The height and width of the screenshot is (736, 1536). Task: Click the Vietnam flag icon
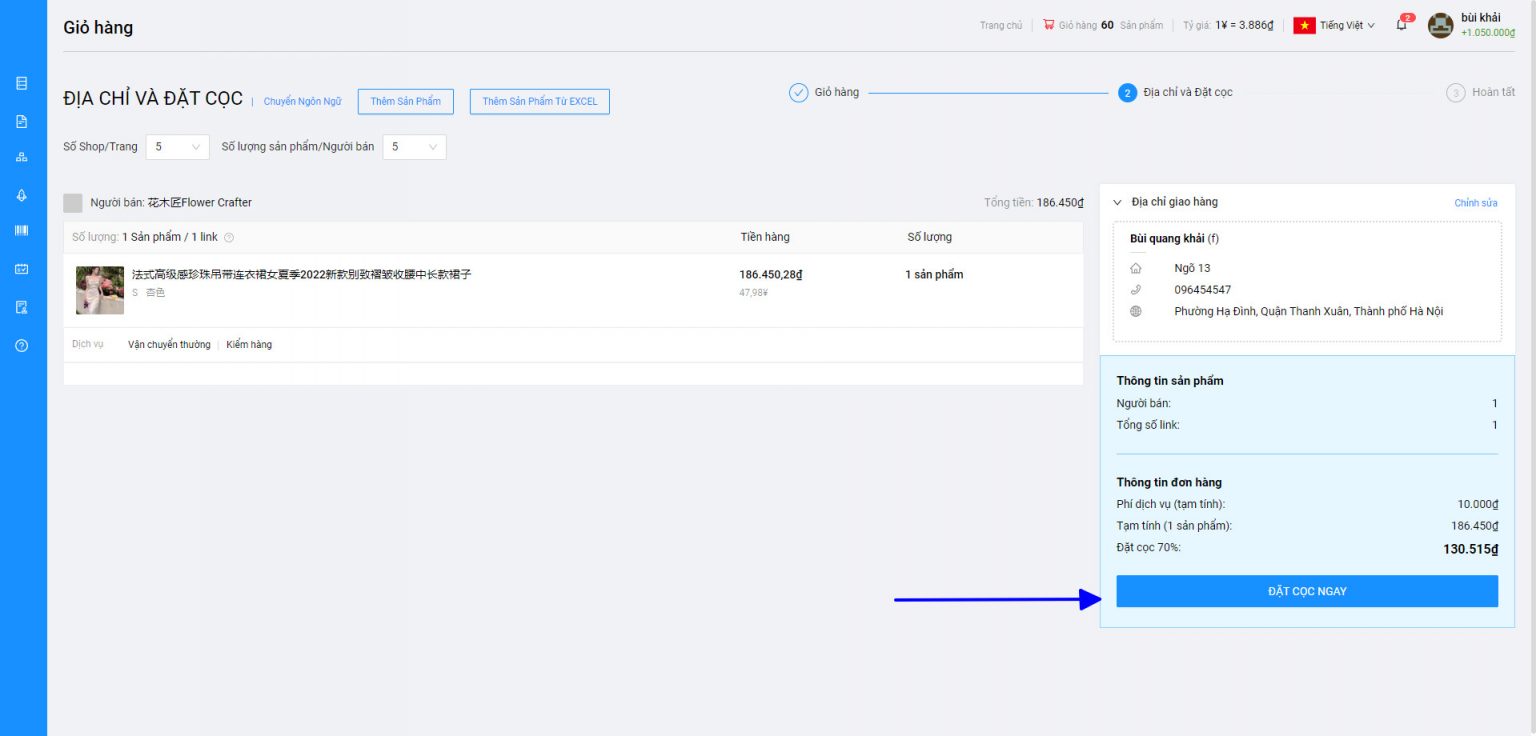click(1304, 26)
